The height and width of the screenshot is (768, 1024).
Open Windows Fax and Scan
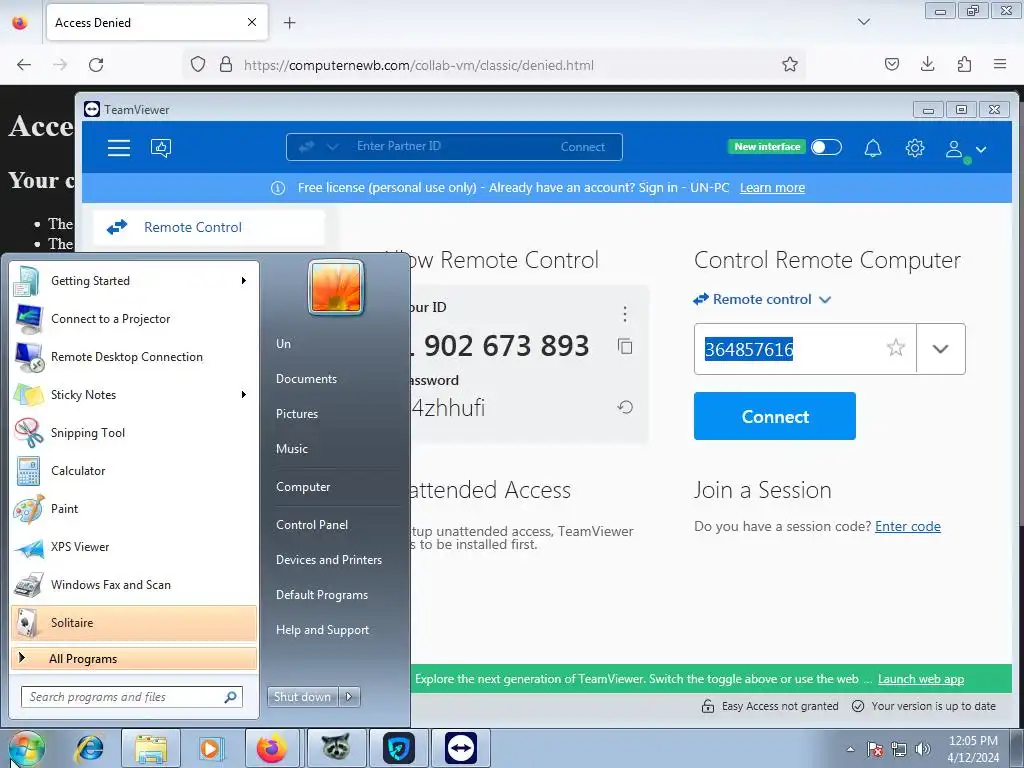134,584
